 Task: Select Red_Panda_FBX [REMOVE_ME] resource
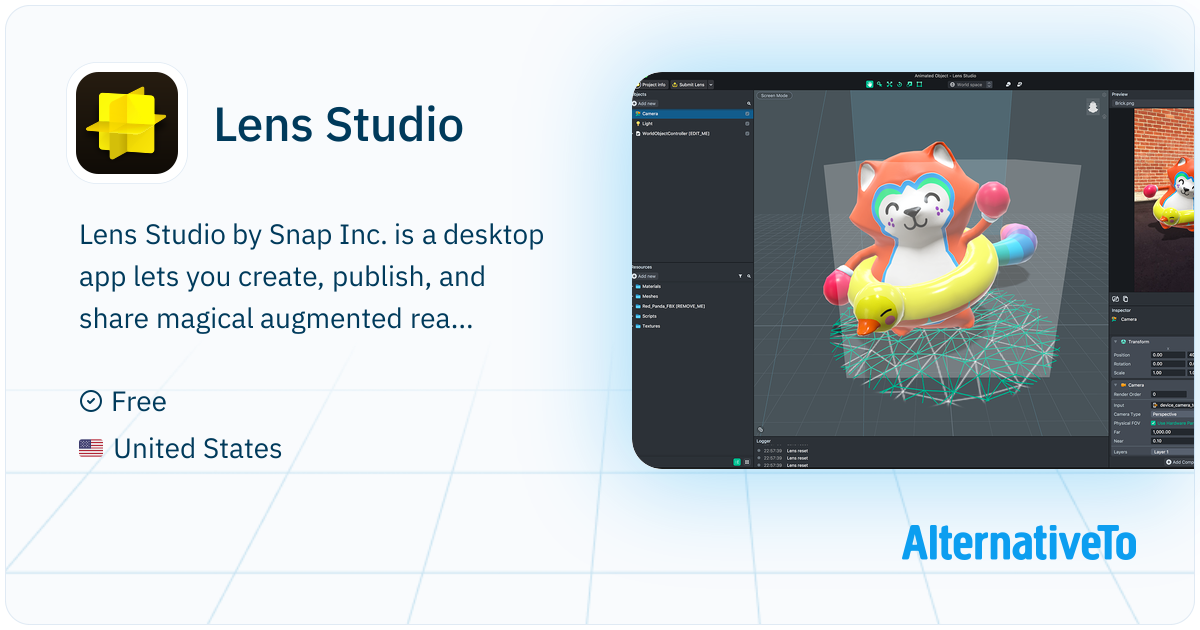tap(692, 306)
